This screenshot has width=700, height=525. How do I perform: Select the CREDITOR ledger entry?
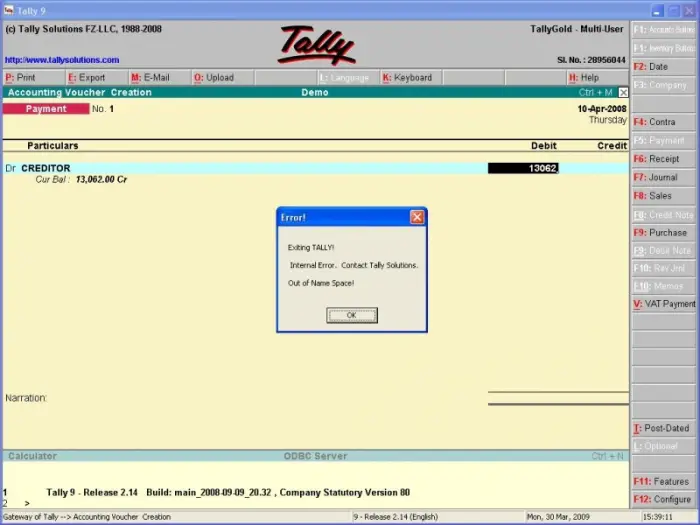click(x=46, y=168)
